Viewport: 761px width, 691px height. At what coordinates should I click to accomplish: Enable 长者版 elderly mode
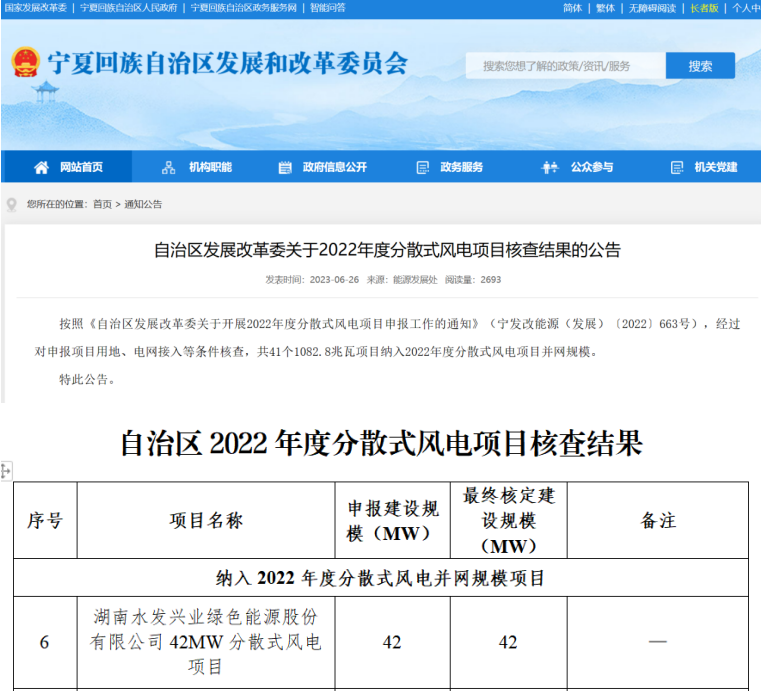[x=704, y=8]
